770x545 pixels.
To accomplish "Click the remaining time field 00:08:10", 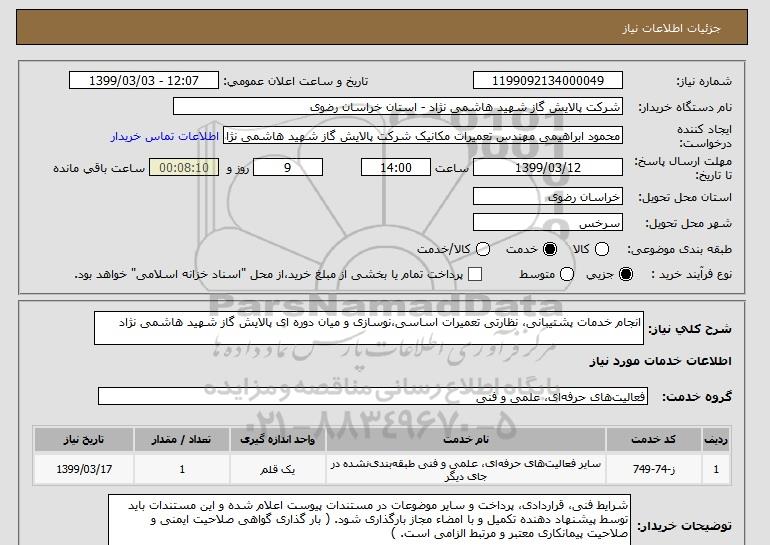I will [x=184, y=167].
